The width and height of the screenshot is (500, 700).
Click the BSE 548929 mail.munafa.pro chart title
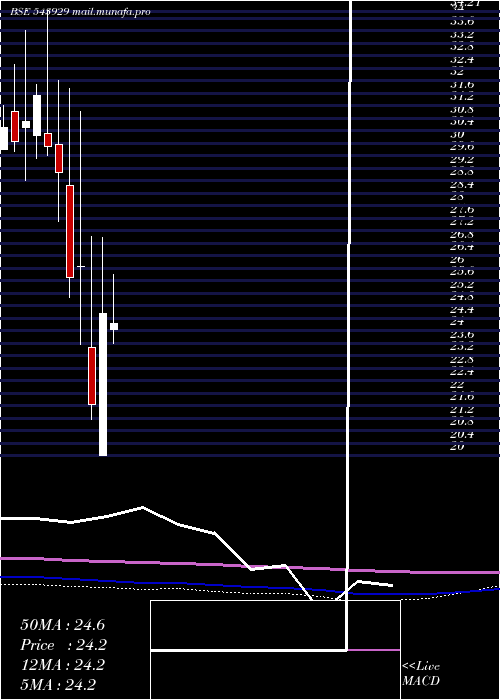80,12
